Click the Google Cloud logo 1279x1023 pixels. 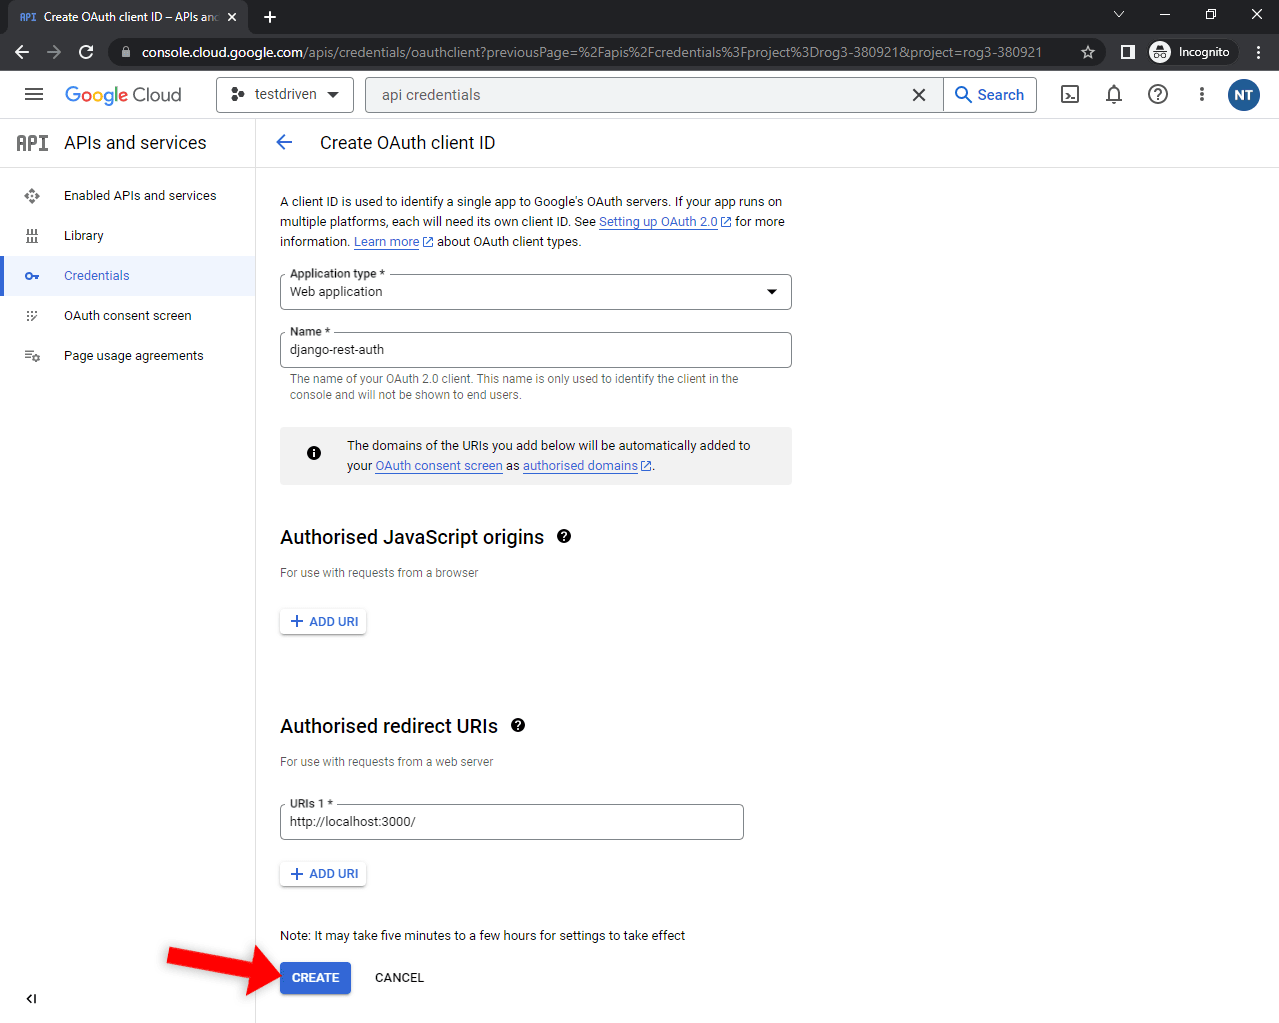123,95
